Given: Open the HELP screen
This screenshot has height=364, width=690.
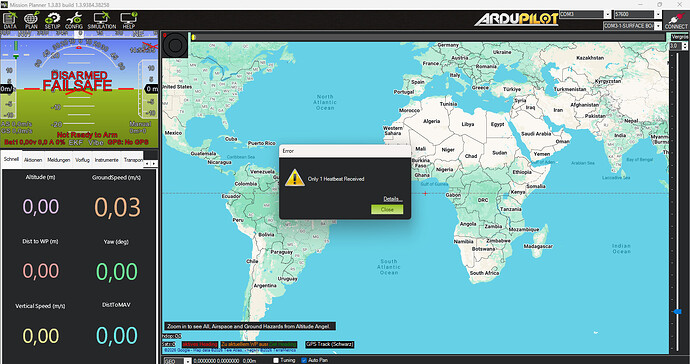Looking at the screenshot, I should click(128, 20).
